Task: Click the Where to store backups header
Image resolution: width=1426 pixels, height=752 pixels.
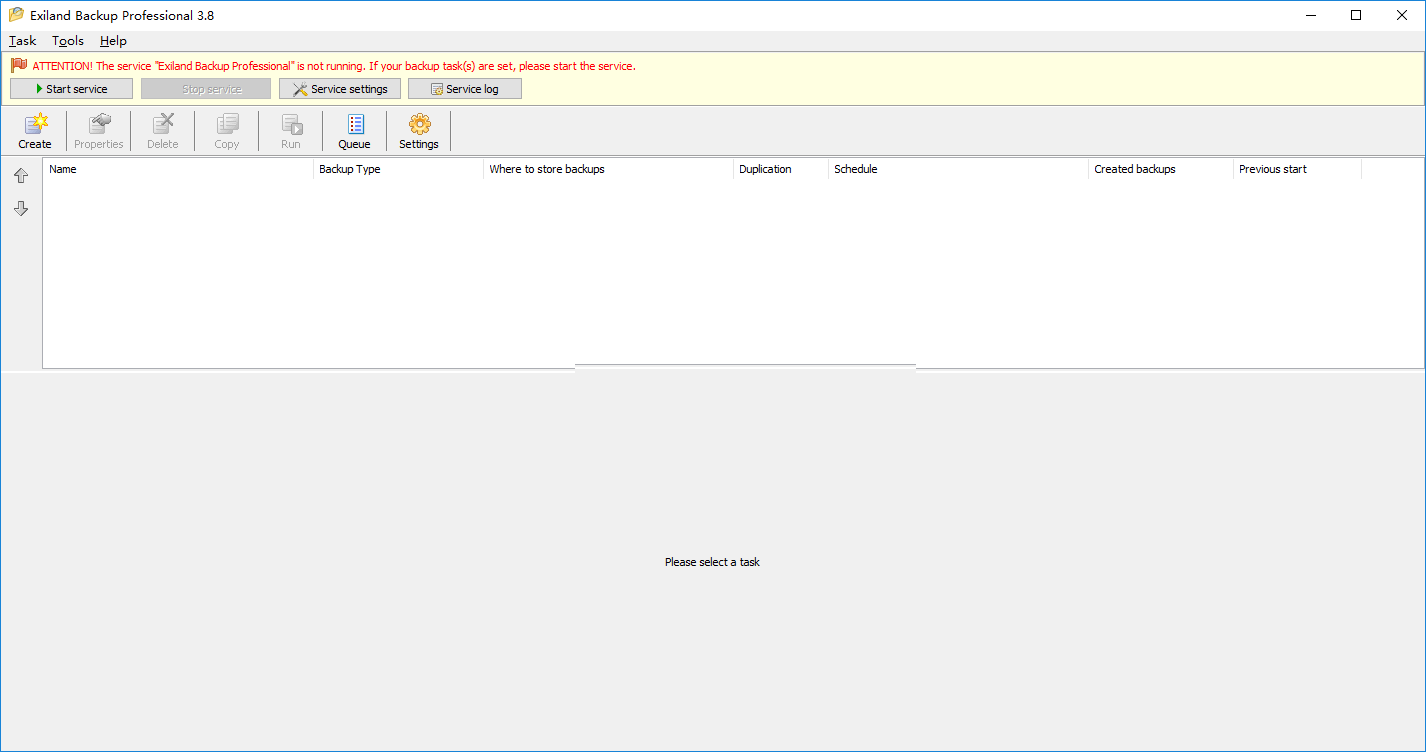Action: 608,169
